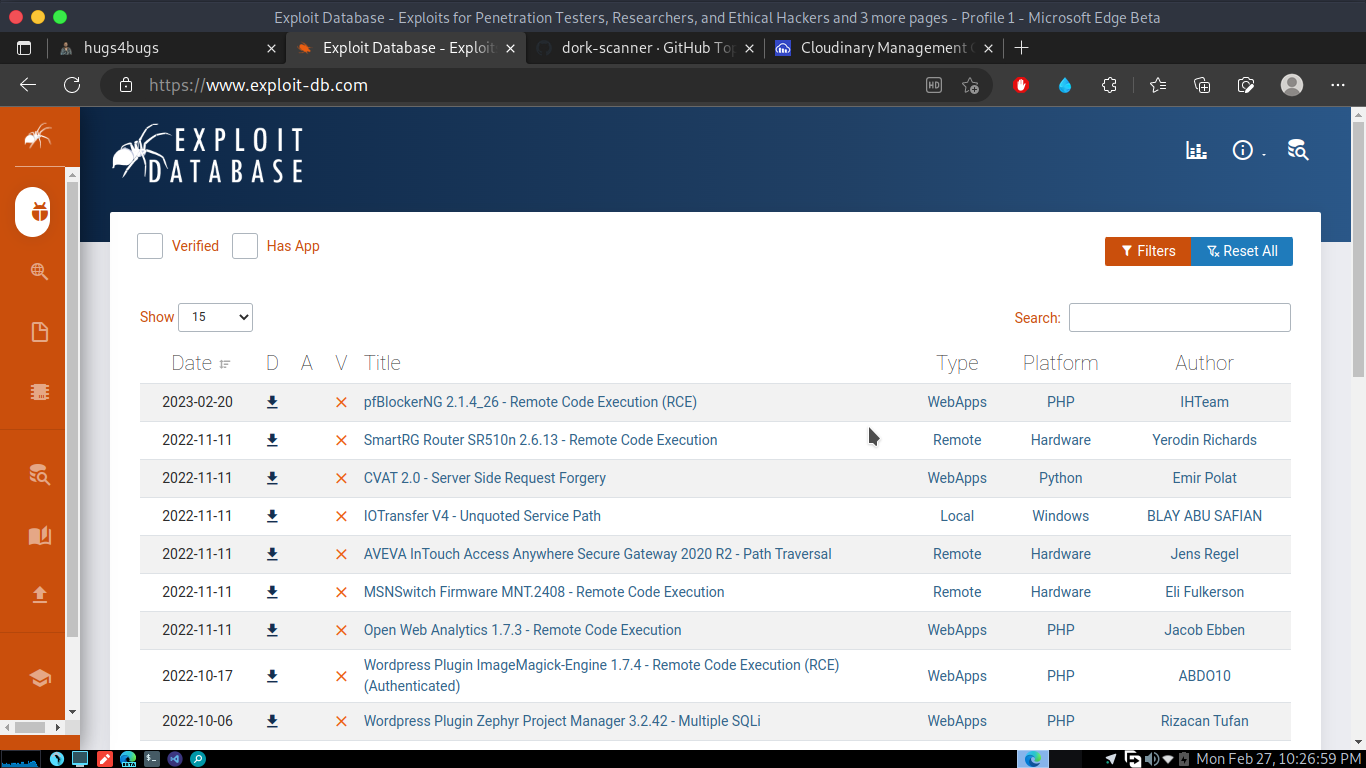
Task: Open Search Exploit-DB icon in the sidebar
Action: [39, 474]
